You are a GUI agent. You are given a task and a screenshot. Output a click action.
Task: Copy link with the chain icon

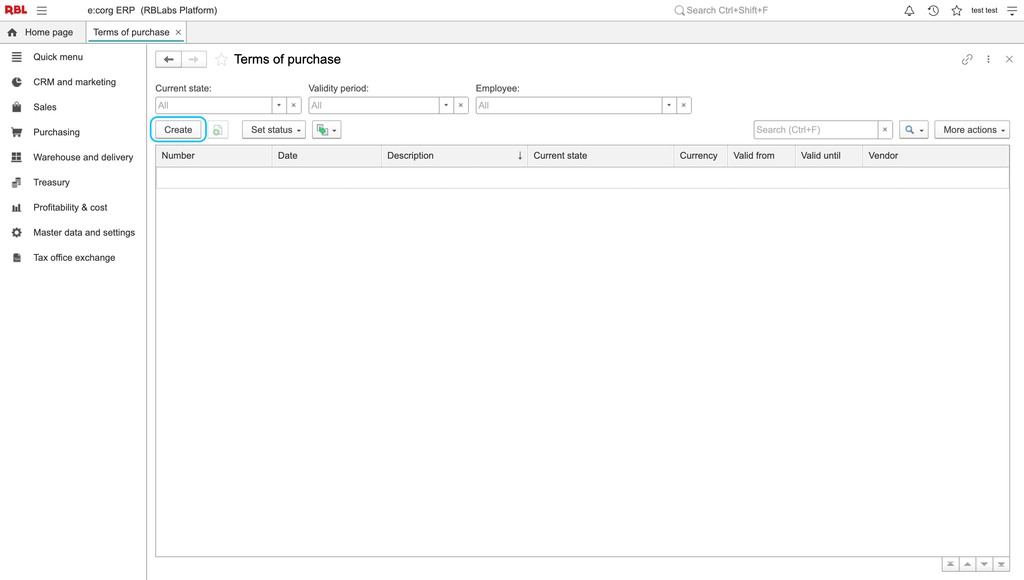click(x=967, y=59)
